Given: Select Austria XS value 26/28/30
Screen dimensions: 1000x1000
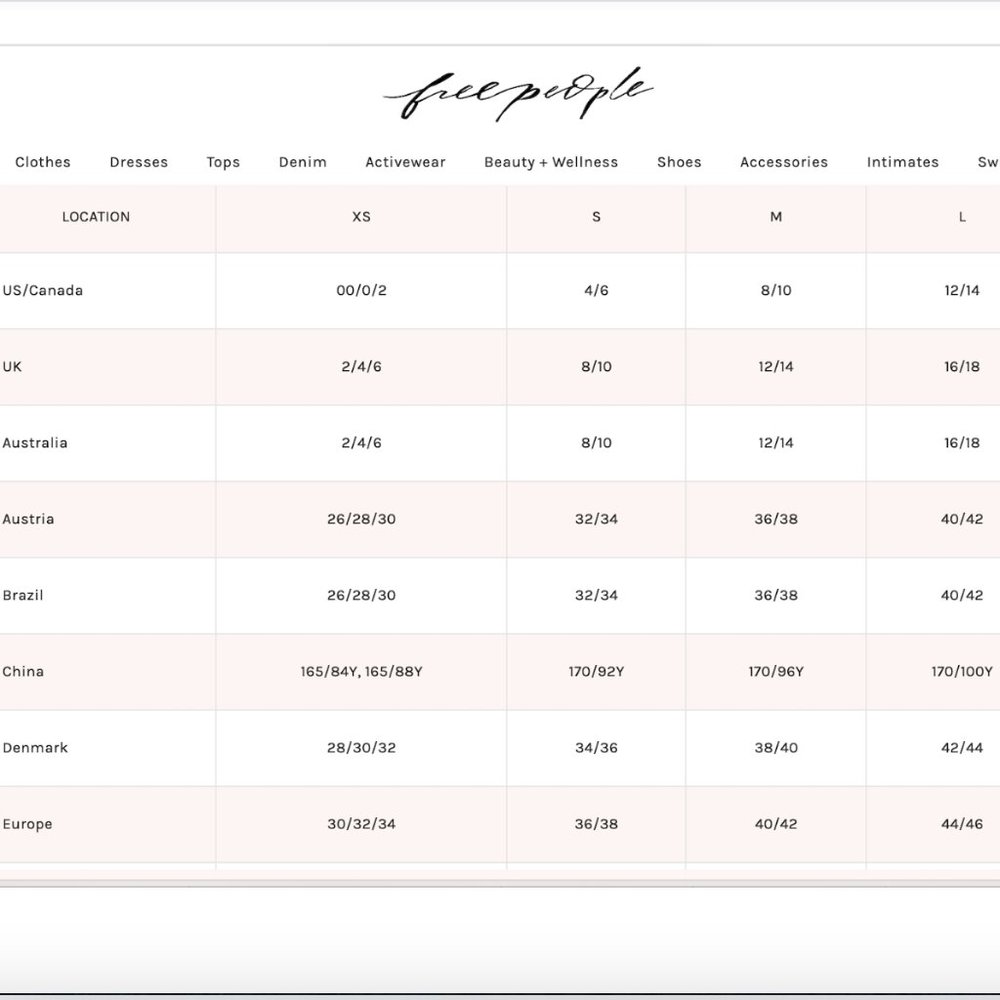Looking at the screenshot, I should 361,519.
